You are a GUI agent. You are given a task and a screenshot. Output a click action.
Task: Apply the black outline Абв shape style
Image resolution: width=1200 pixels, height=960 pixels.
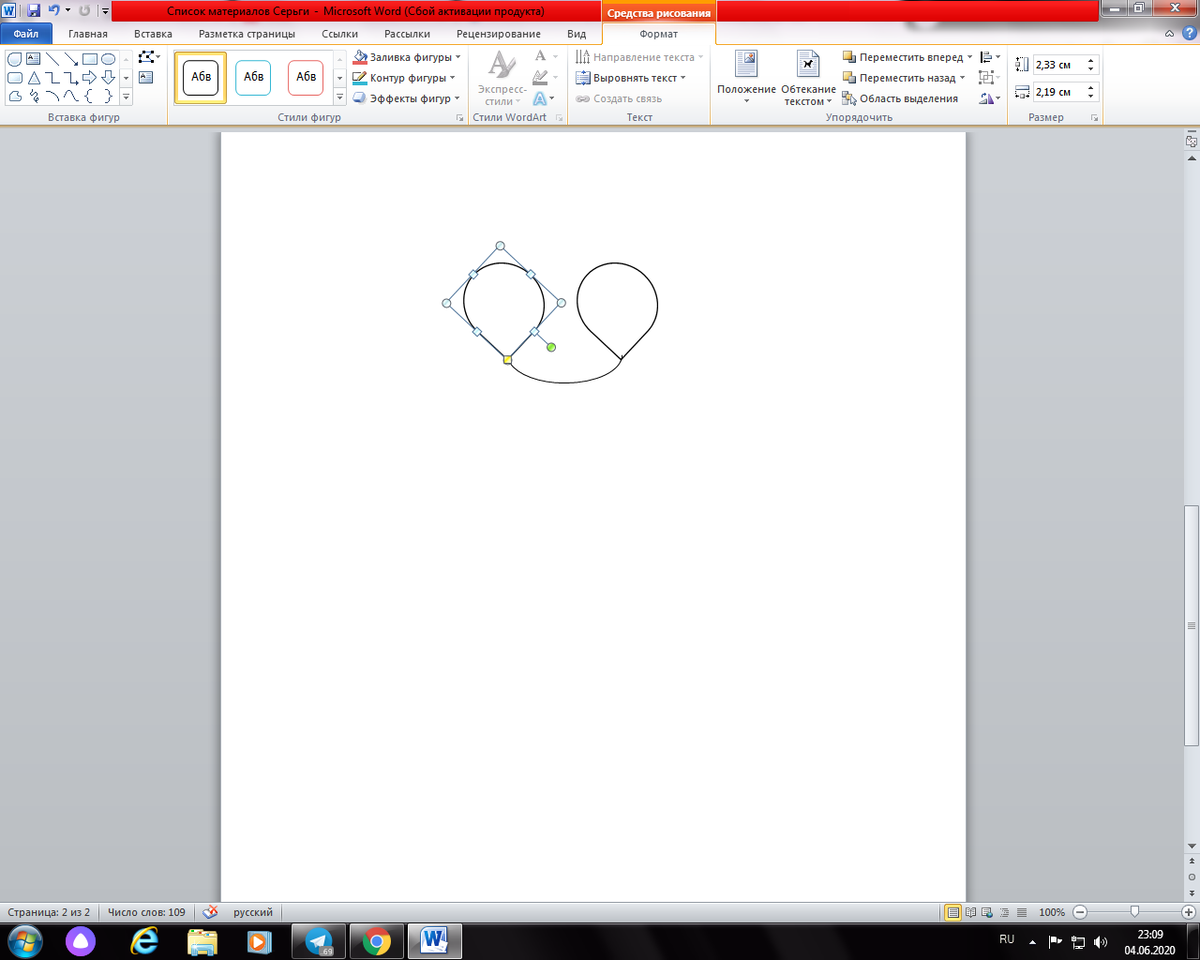point(201,77)
